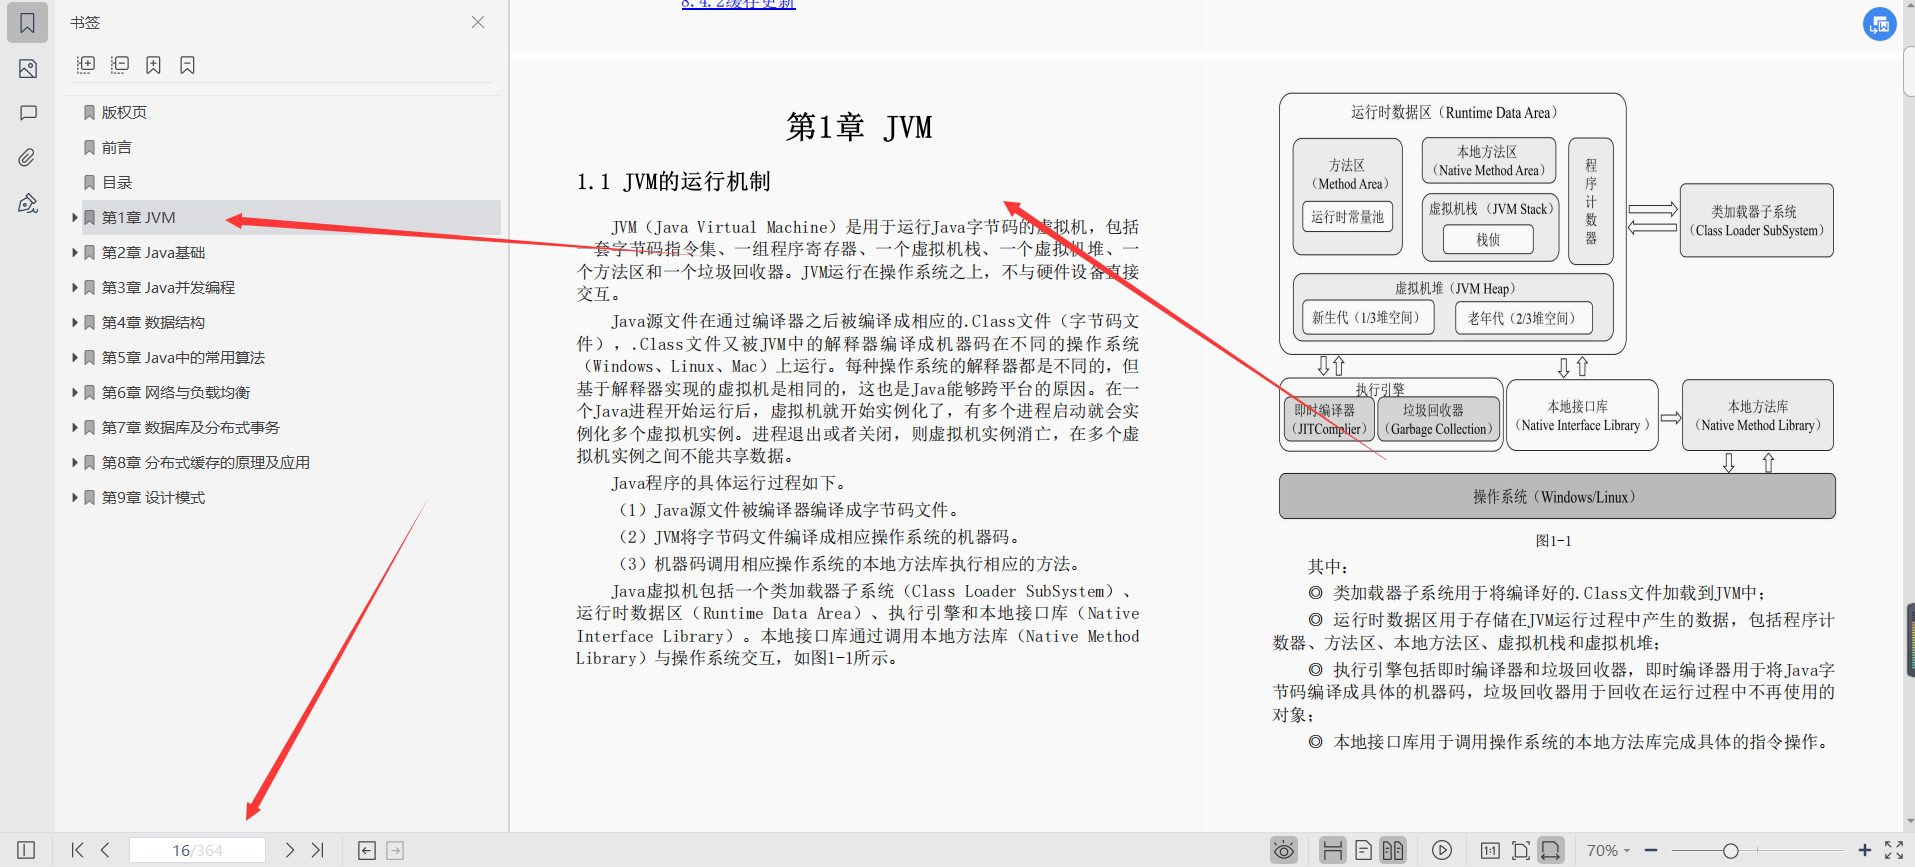Expand the 第9章 设计模式 bookmark
This screenshot has width=1915, height=867.
click(74, 497)
